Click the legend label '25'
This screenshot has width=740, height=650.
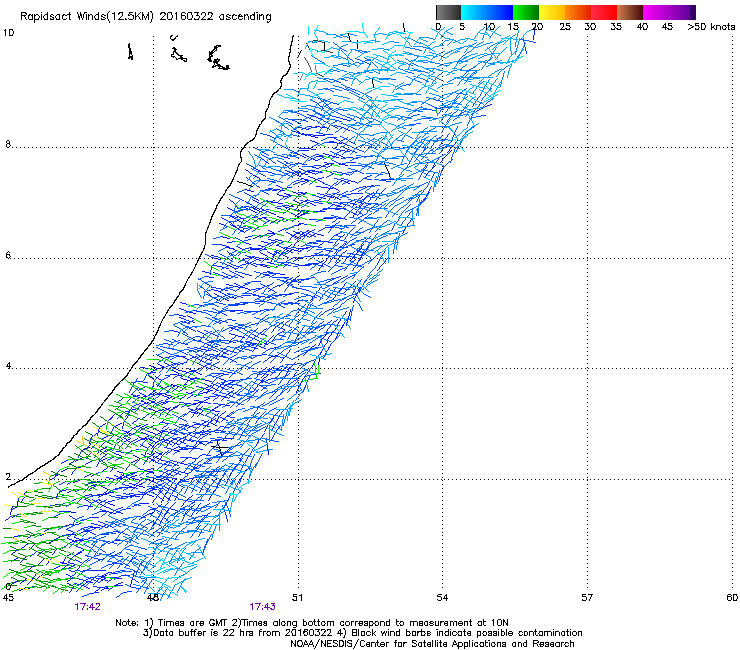coord(565,27)
